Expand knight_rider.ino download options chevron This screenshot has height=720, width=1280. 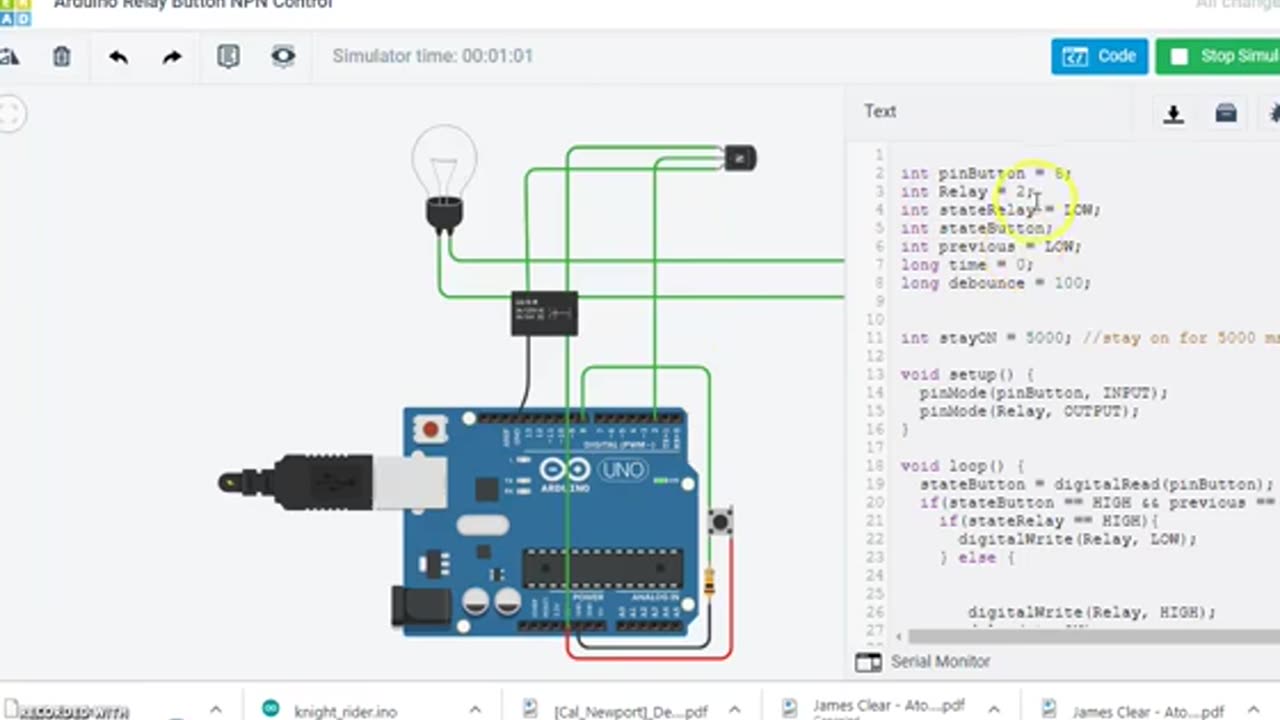click(475, 710)
